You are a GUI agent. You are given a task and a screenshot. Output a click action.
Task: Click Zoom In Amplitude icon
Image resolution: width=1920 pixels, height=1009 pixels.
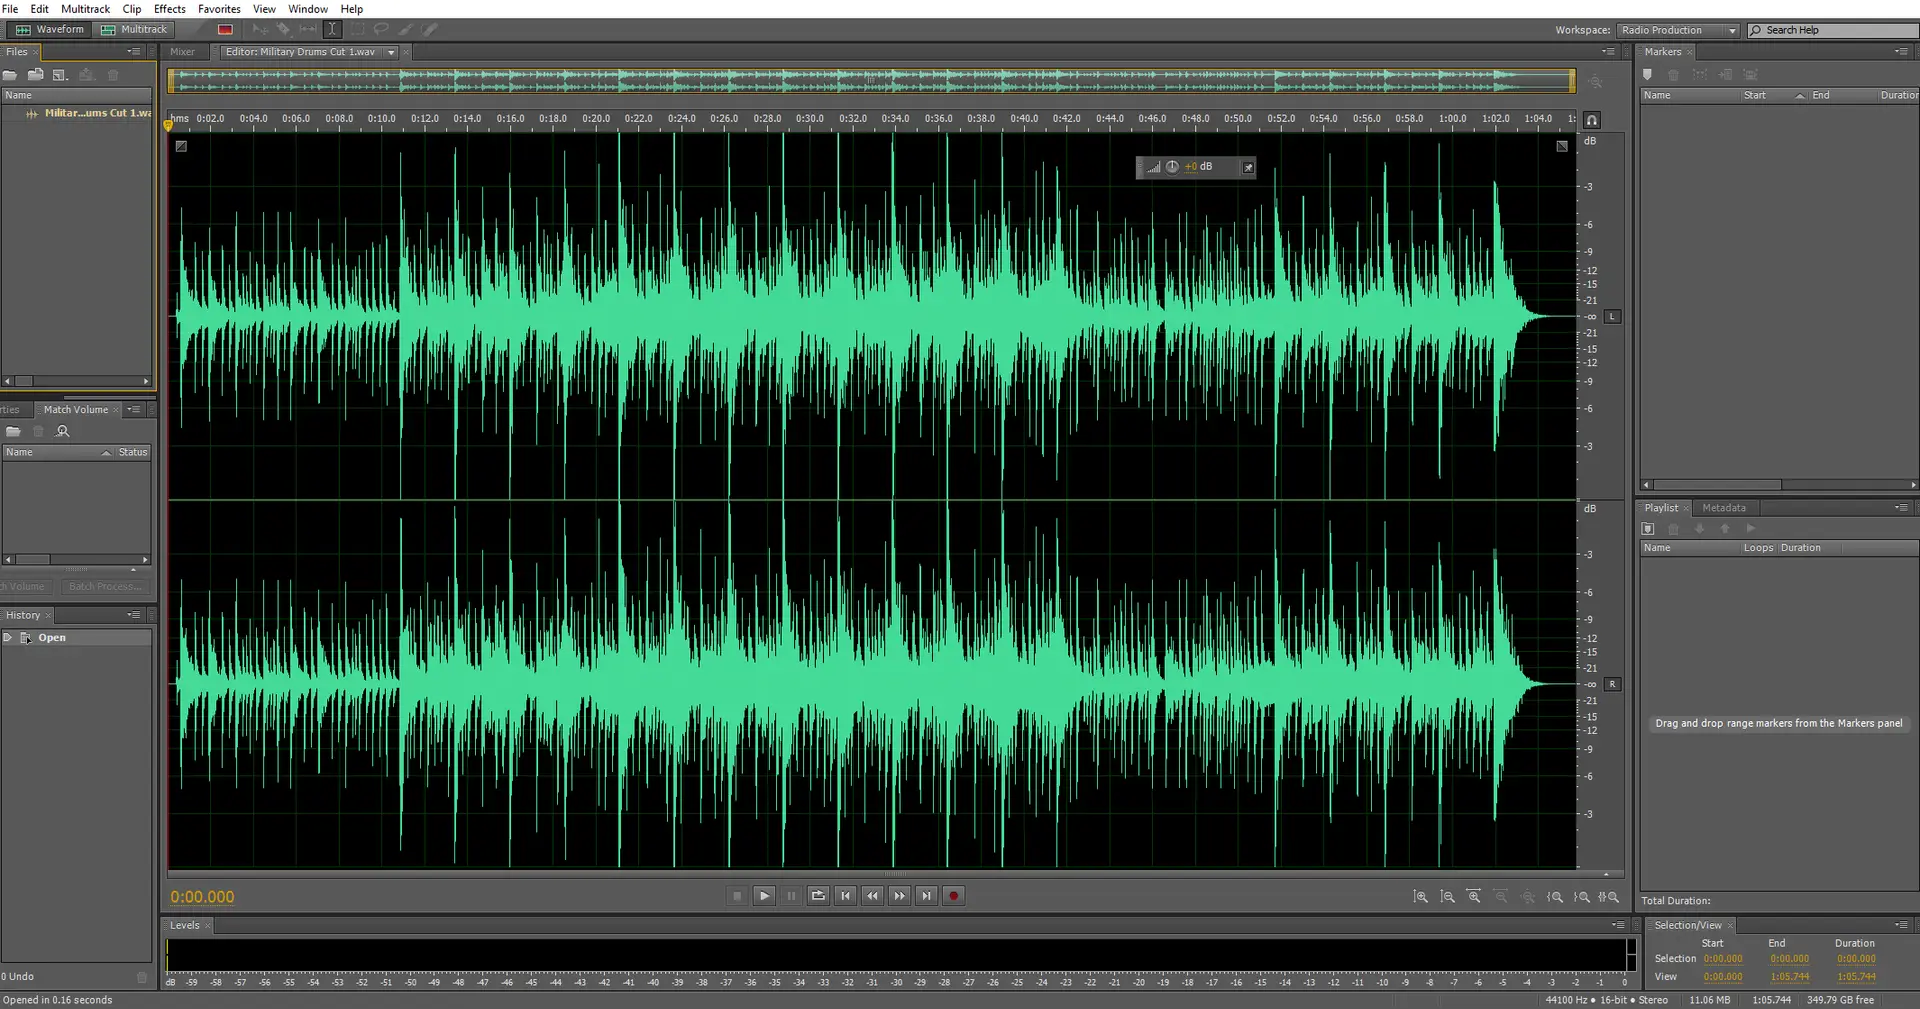[x=1420, y=897]
